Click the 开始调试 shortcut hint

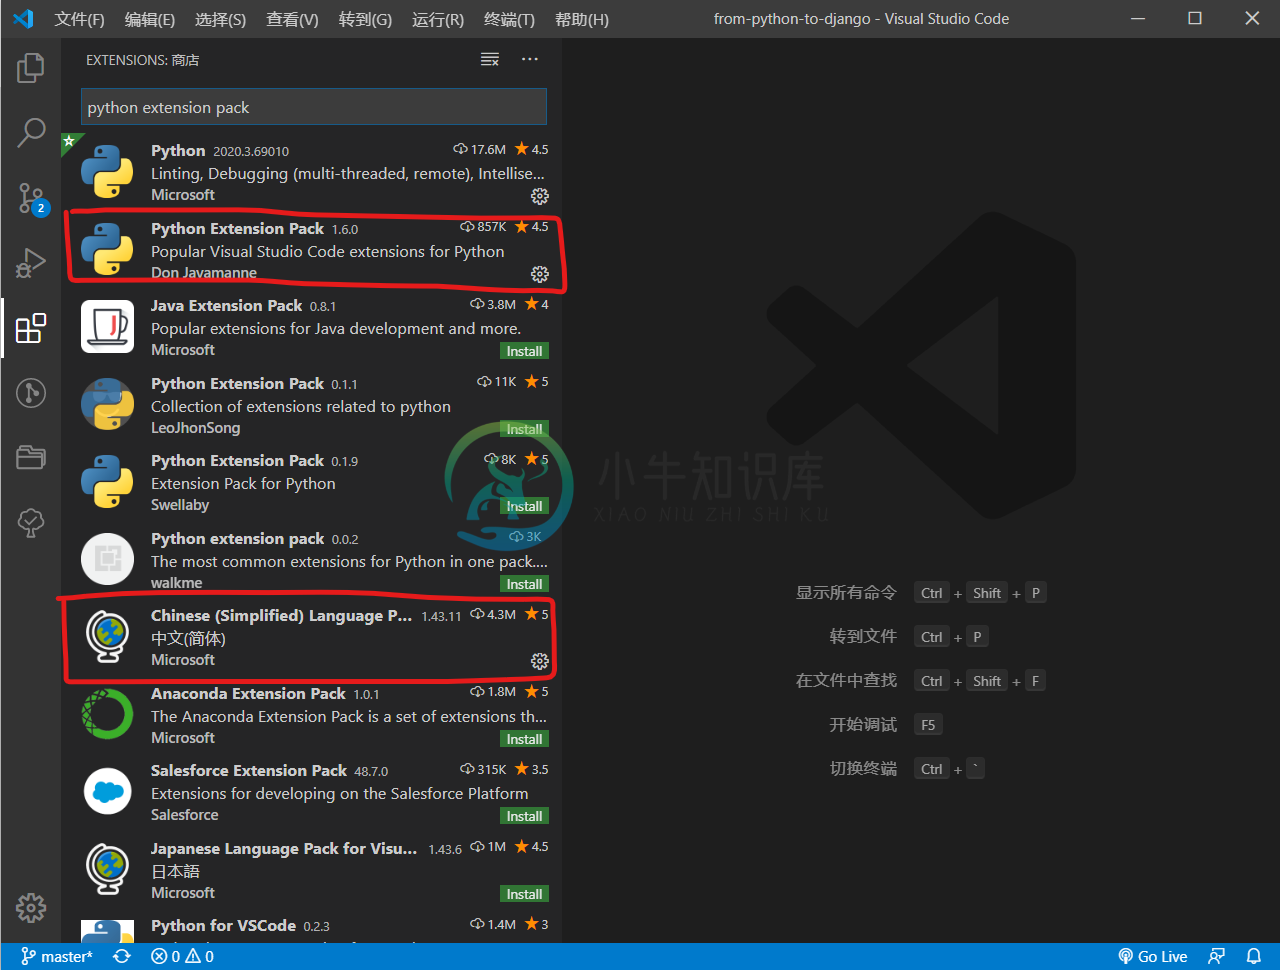pyautogui.click(x=863, y=725)
